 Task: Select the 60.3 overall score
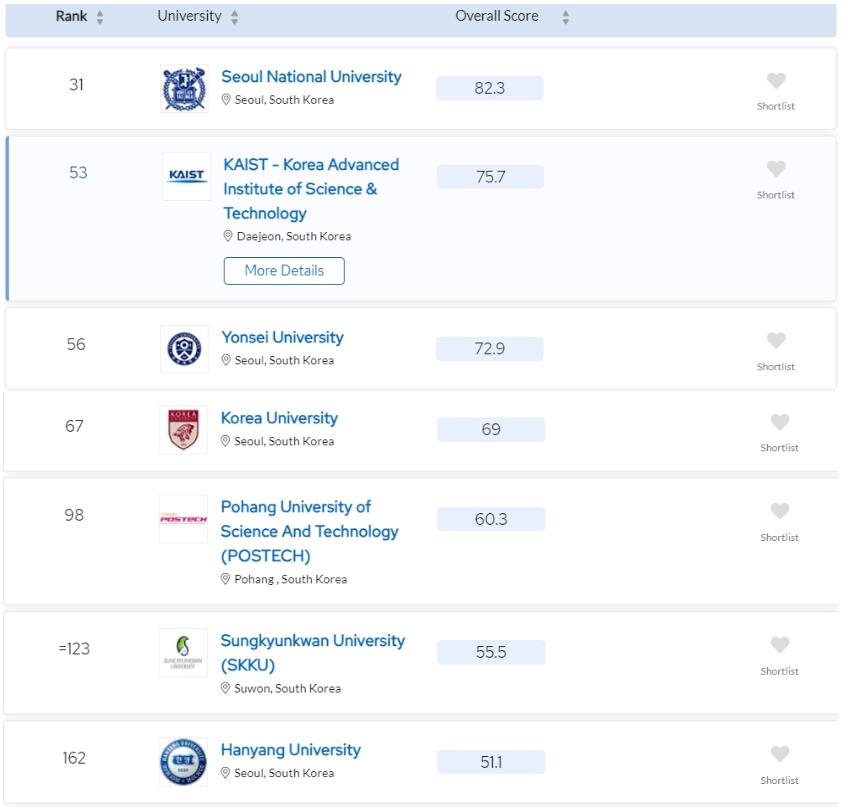[x=491, y=519]
